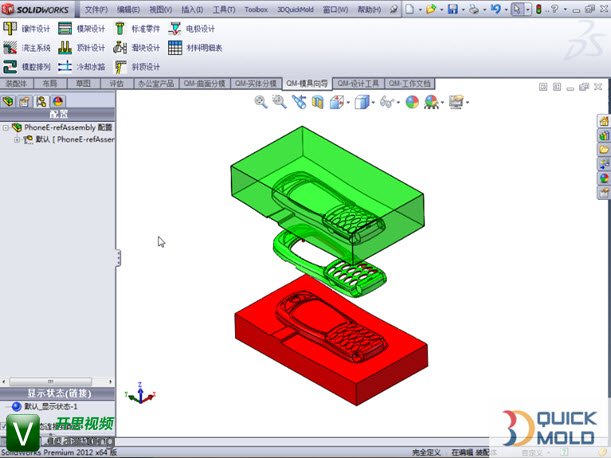Toggle the Section View icon

click(318, 102)
